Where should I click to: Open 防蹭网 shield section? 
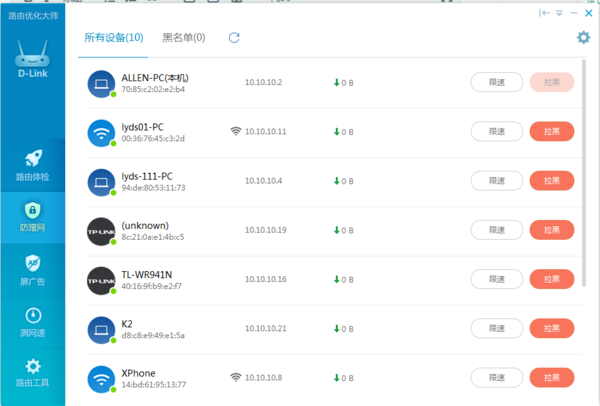pos(33,217)
